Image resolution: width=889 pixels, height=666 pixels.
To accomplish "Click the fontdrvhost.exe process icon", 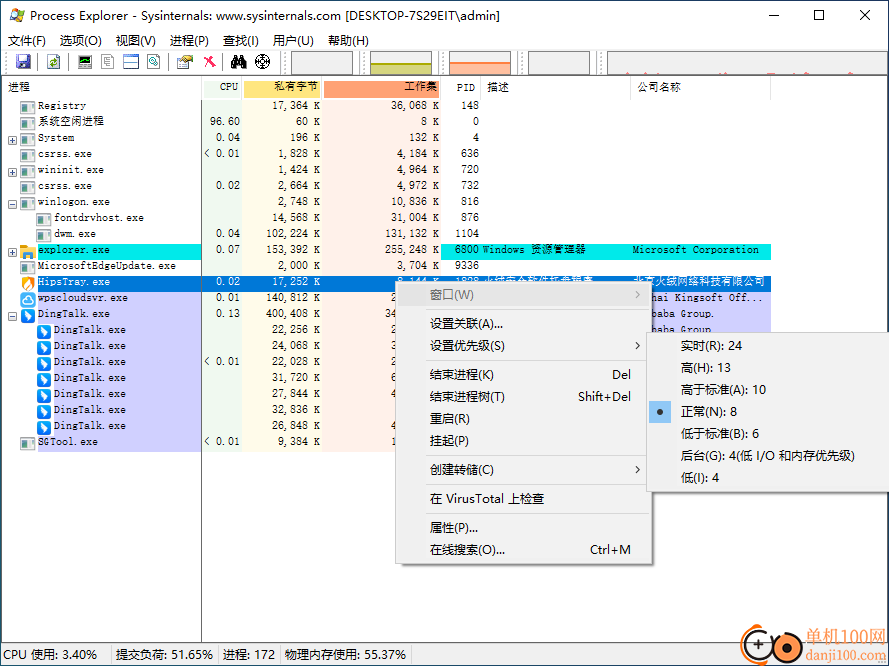I will point(44,219).
